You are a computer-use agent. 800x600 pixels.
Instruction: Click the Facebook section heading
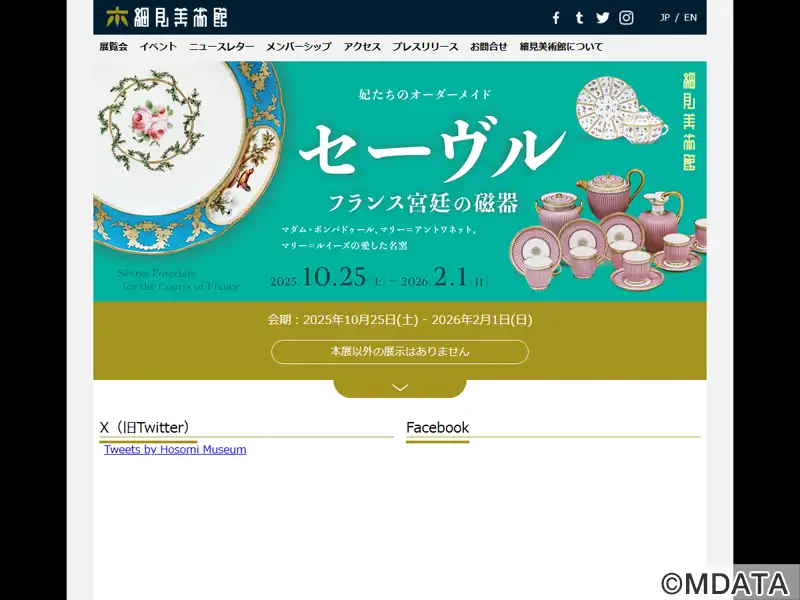coord(437,428)
